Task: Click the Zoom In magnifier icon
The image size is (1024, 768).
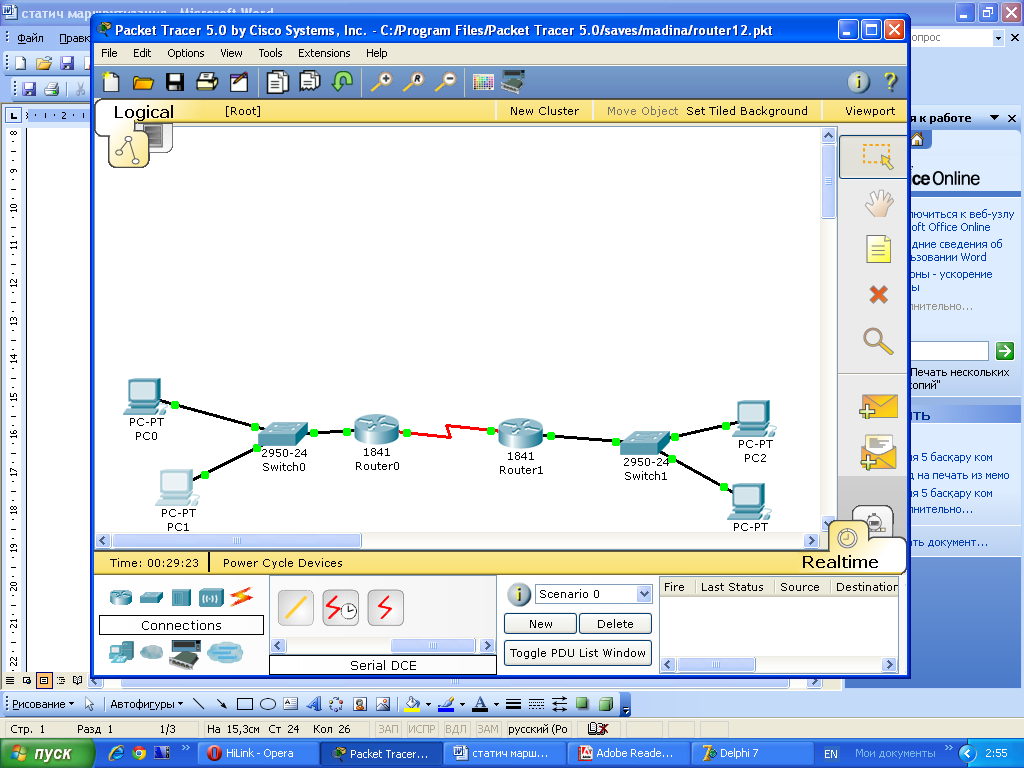Action: (381, 82)
